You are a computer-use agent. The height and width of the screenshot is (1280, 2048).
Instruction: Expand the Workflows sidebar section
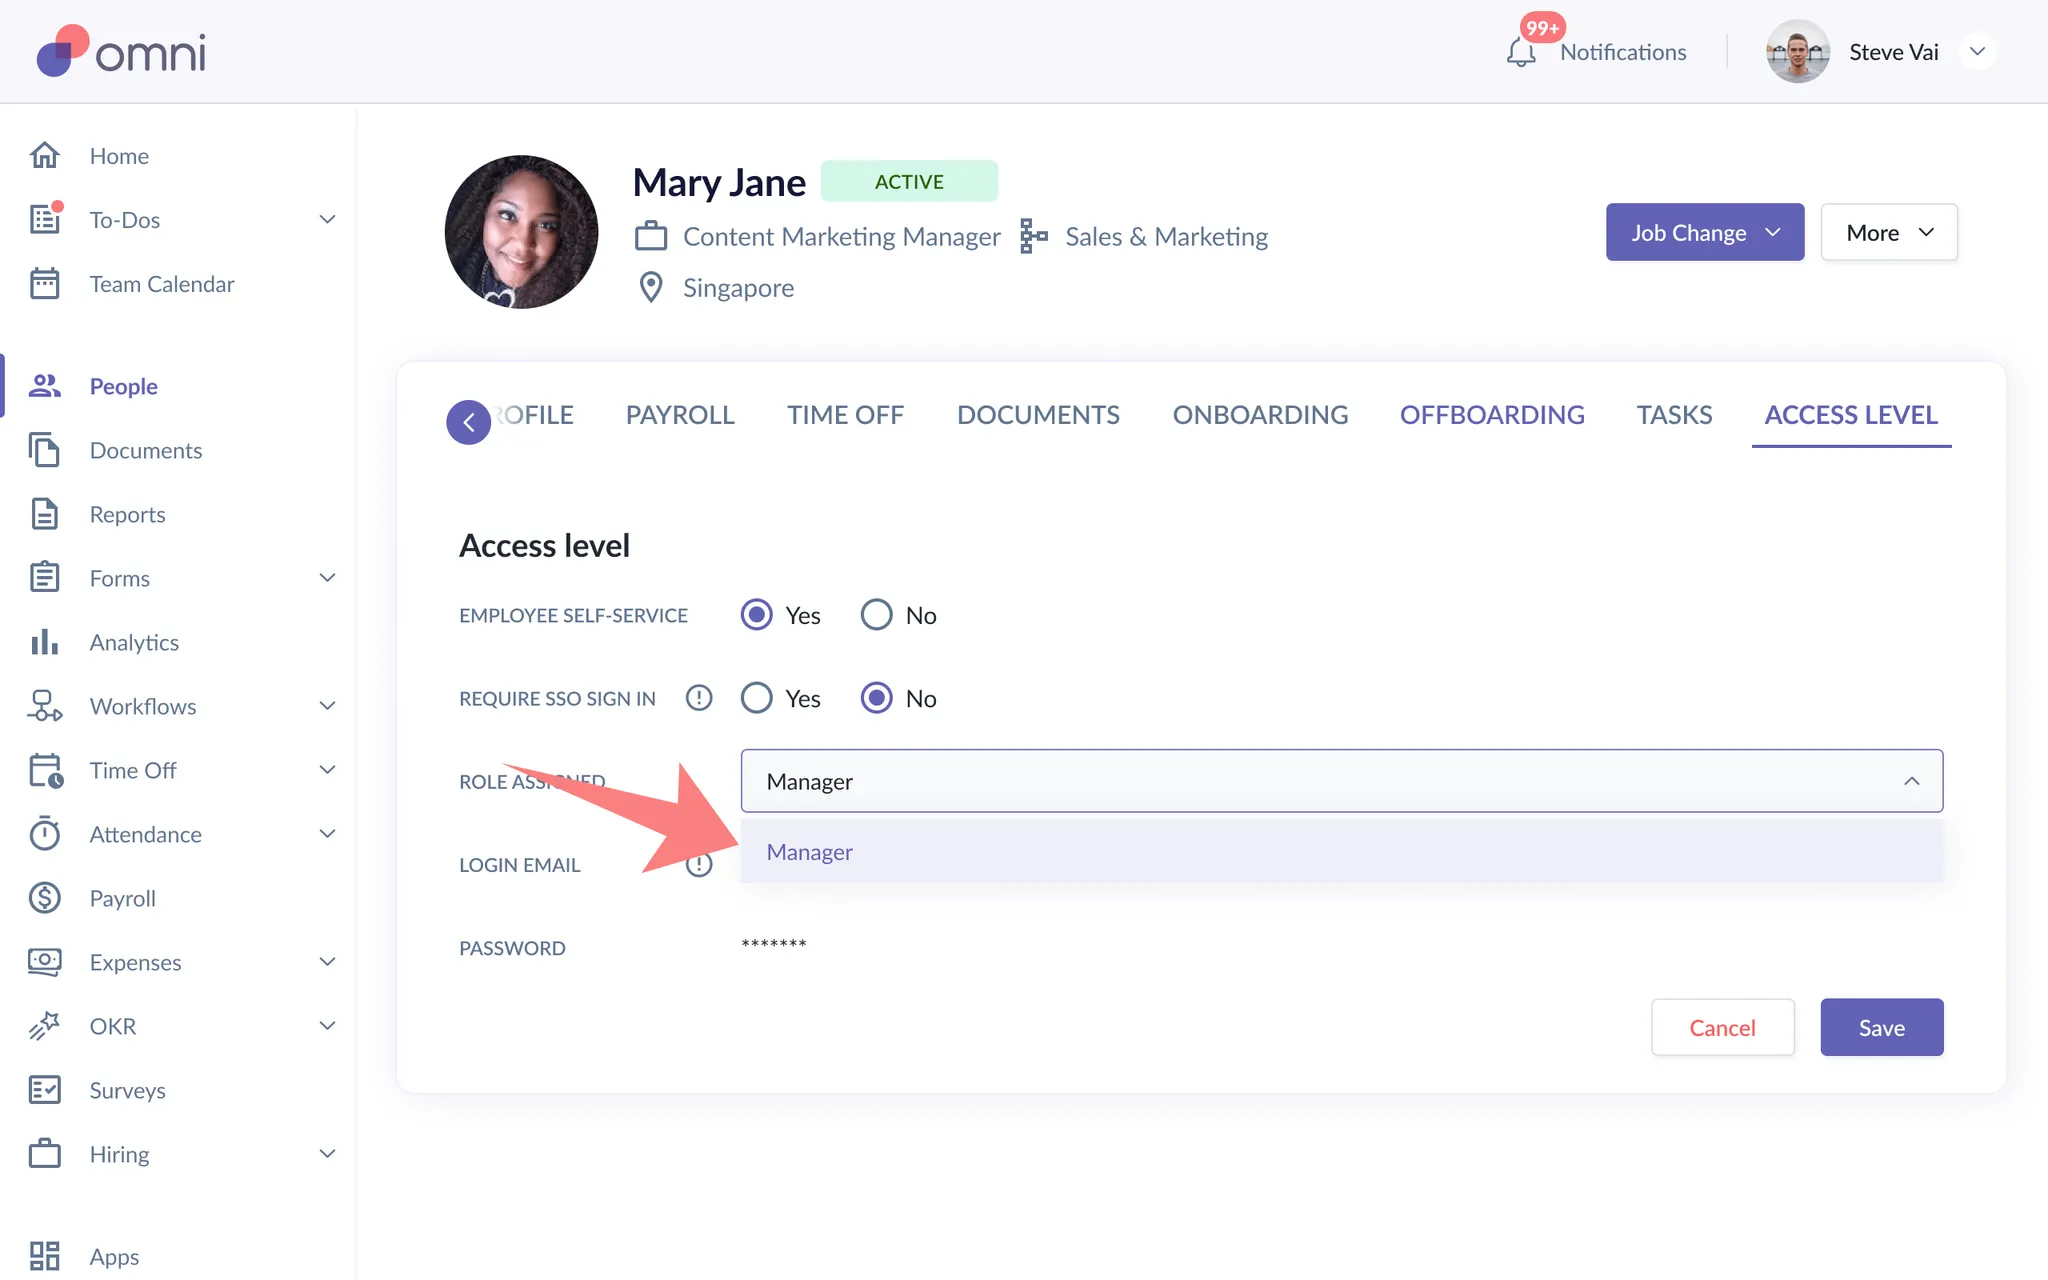coord(327,706)
